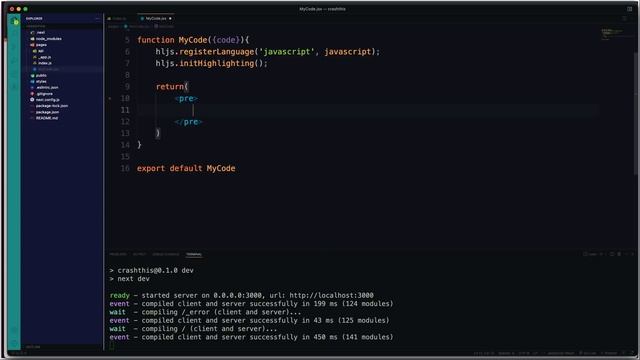Viewport: 640px width, 360px height.
Task: Click the folder icon beside pages
Action: [32, 44]
